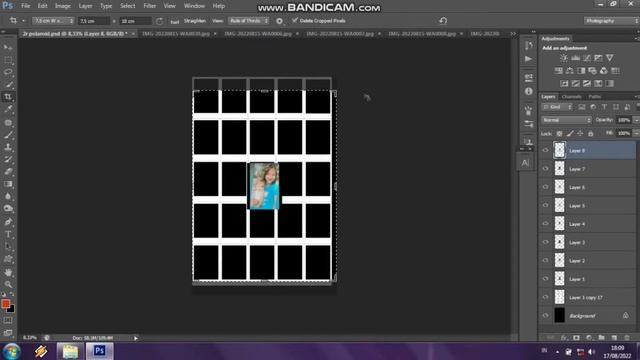Click the background black color swatch
The width and height of the screenshot is (640, 360).
tap(11, 309)
